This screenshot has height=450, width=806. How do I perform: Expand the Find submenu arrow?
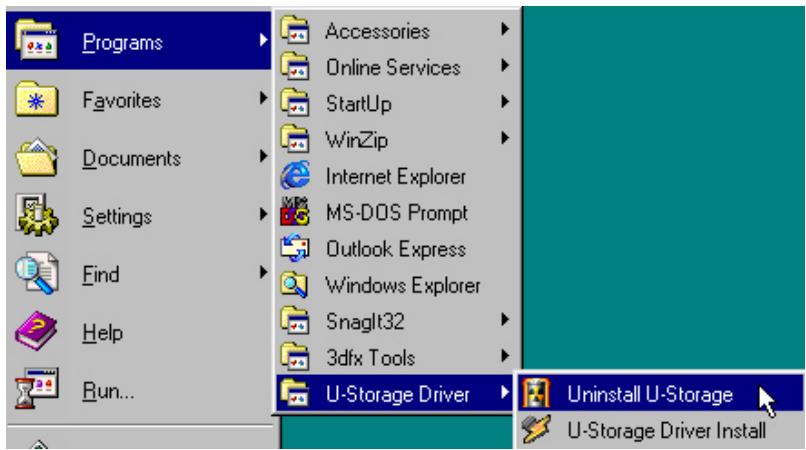tap(263, 273)
